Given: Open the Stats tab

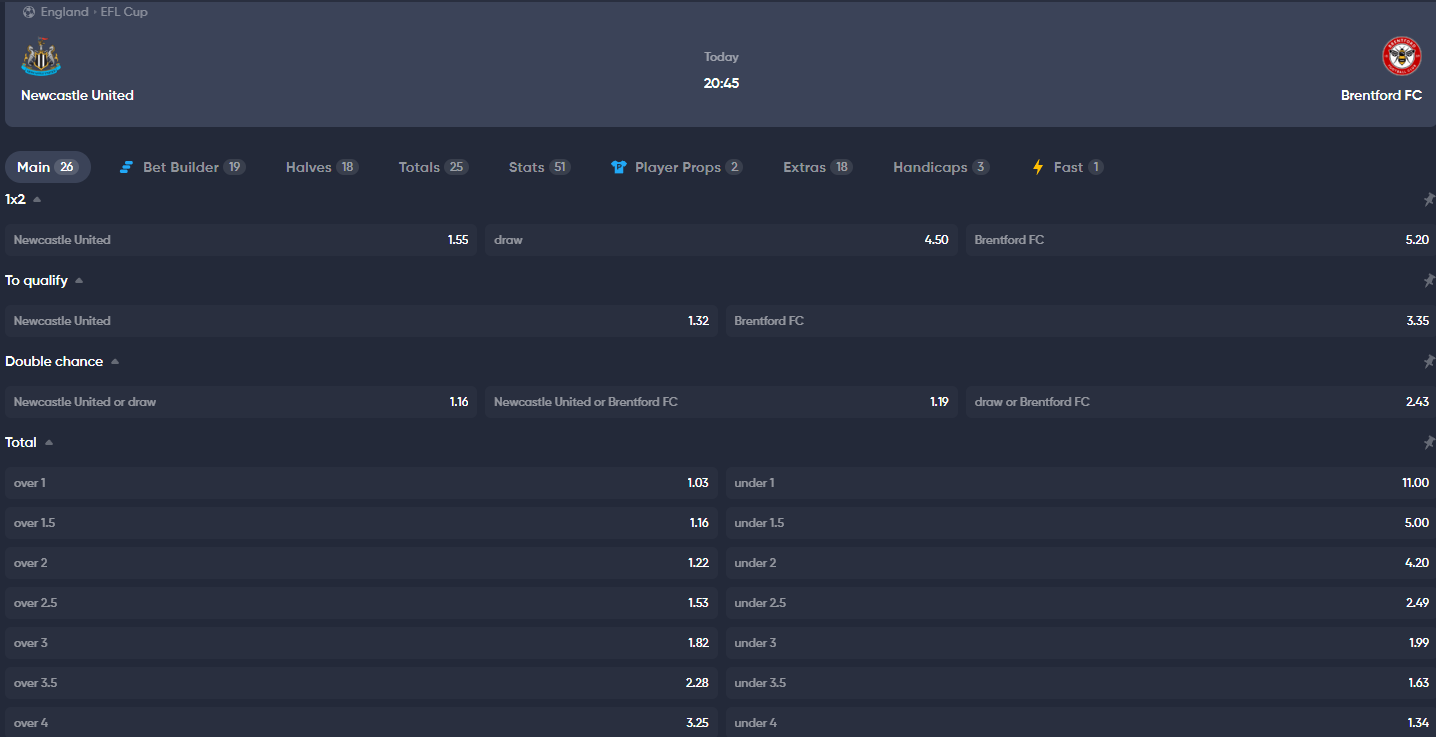Looking at the screenshot, I should click(540, 167).
